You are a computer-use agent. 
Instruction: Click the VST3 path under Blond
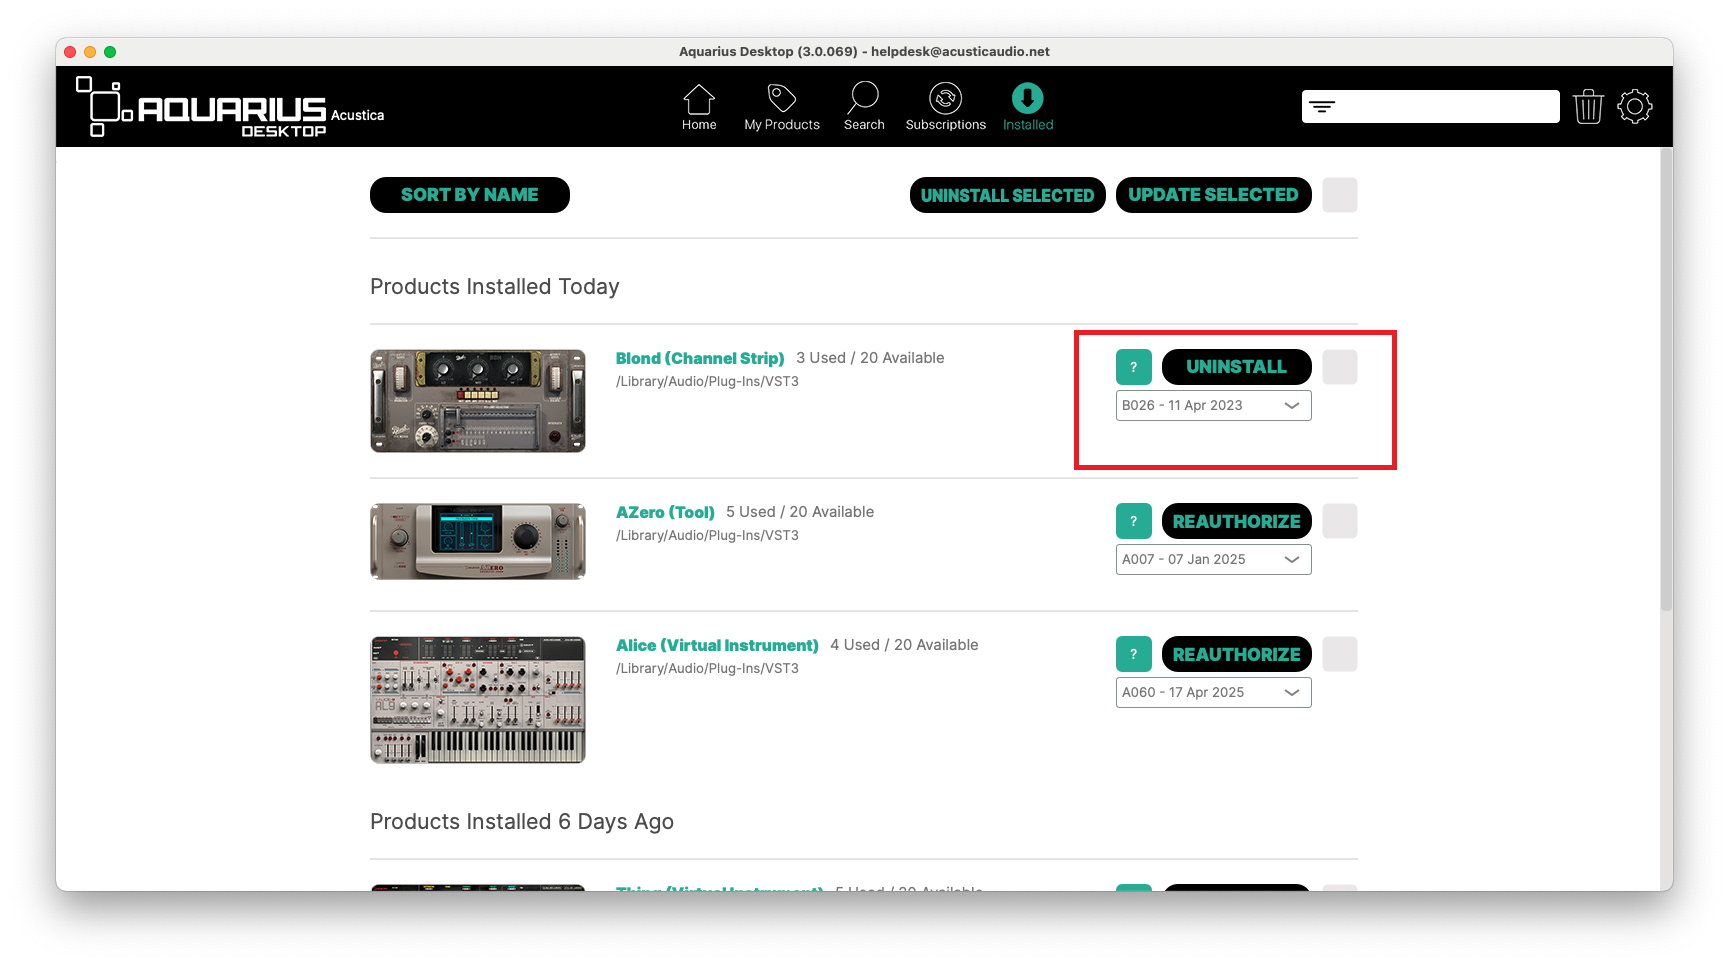[x=707, y=382]
